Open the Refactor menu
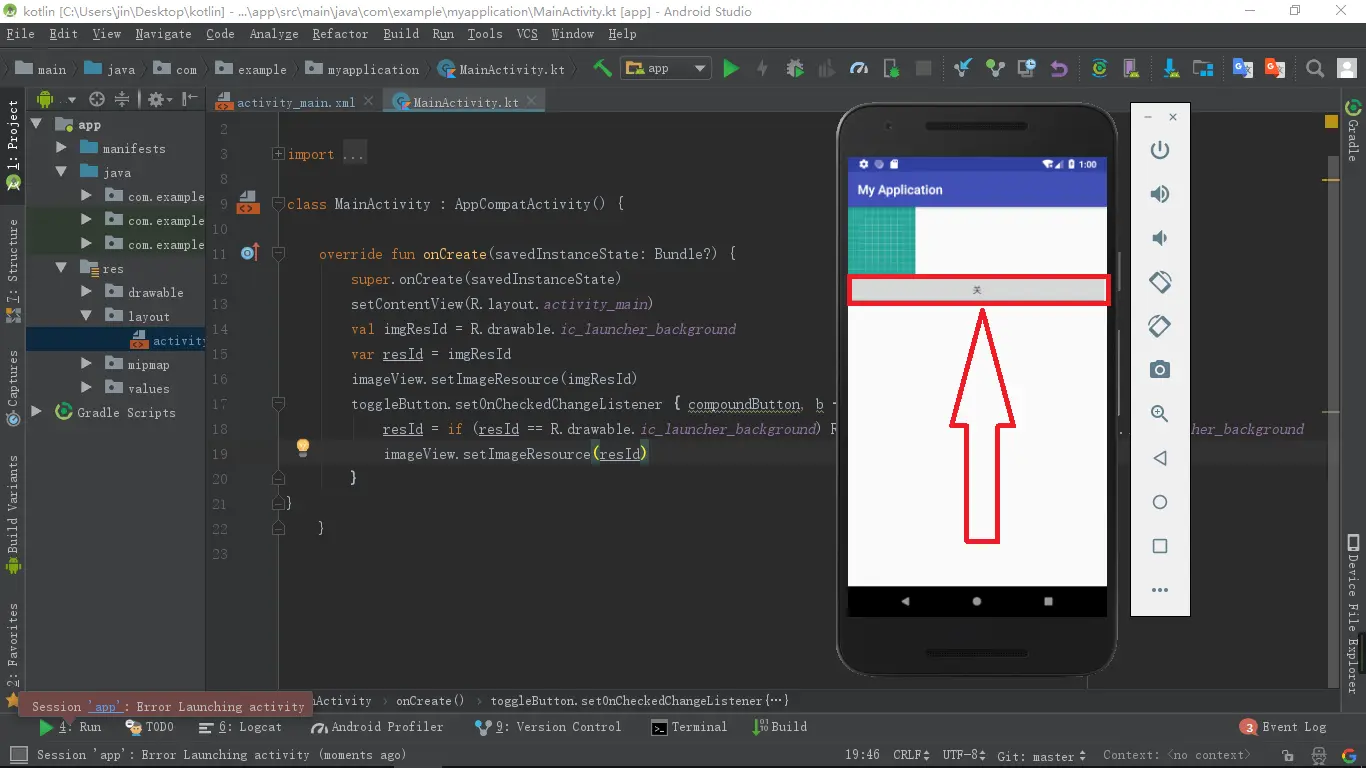1366x768 pixels. pos(340,33)
